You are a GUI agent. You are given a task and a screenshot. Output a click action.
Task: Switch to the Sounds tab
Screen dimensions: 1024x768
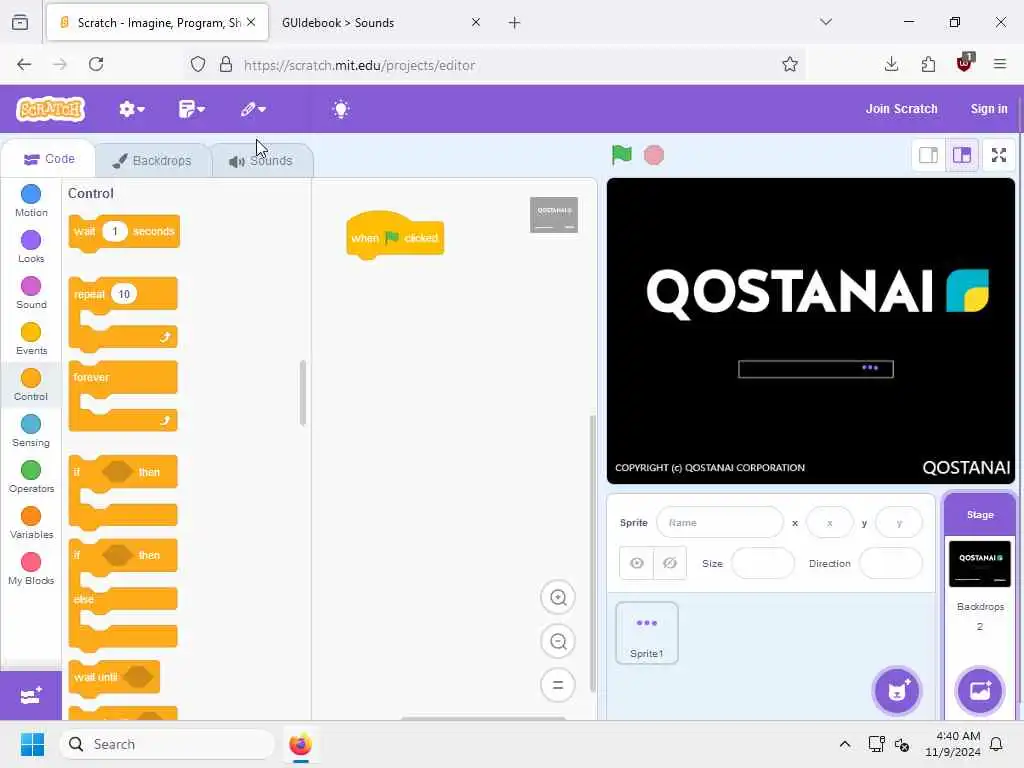tap(262, 161)
